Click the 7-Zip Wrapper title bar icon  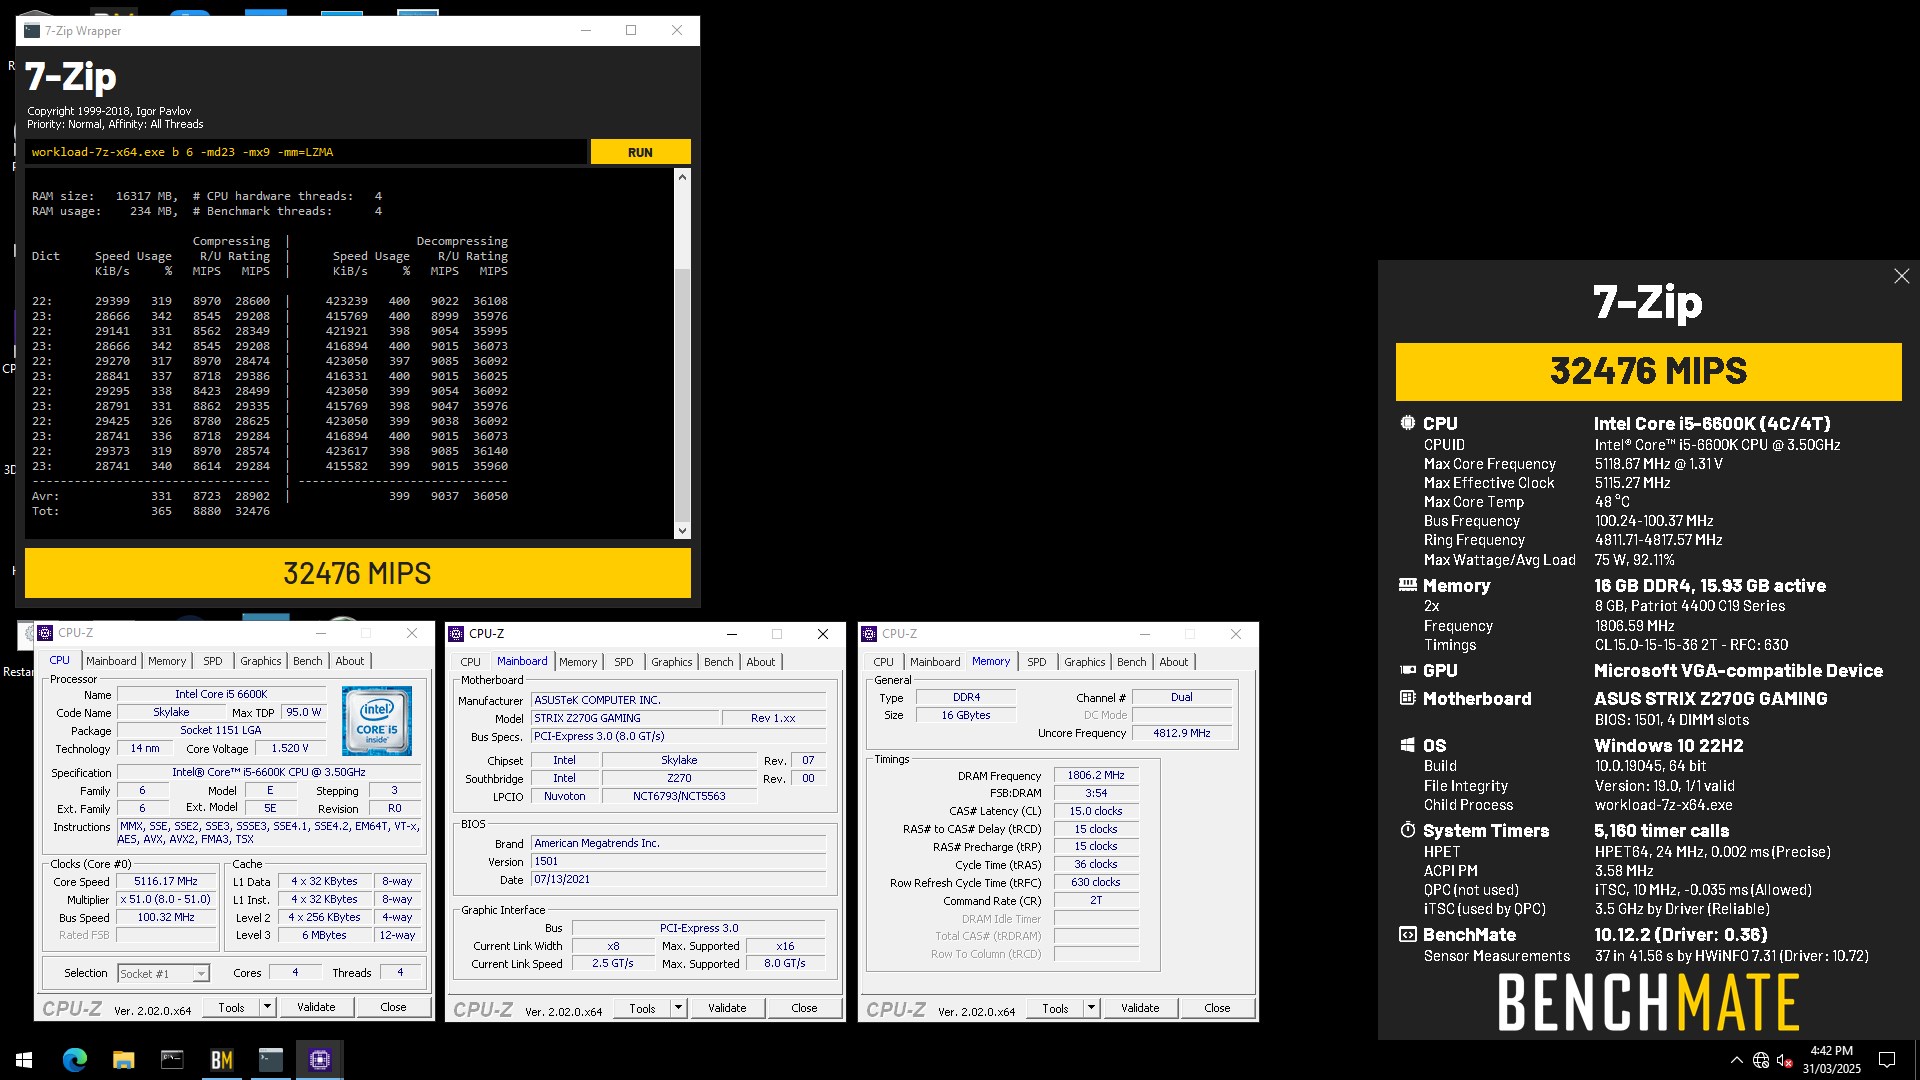(x=32, y=31)
